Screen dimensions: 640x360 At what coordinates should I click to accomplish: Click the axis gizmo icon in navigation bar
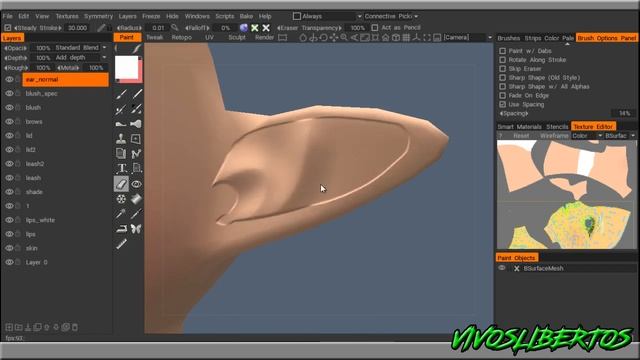click(416, 38)
